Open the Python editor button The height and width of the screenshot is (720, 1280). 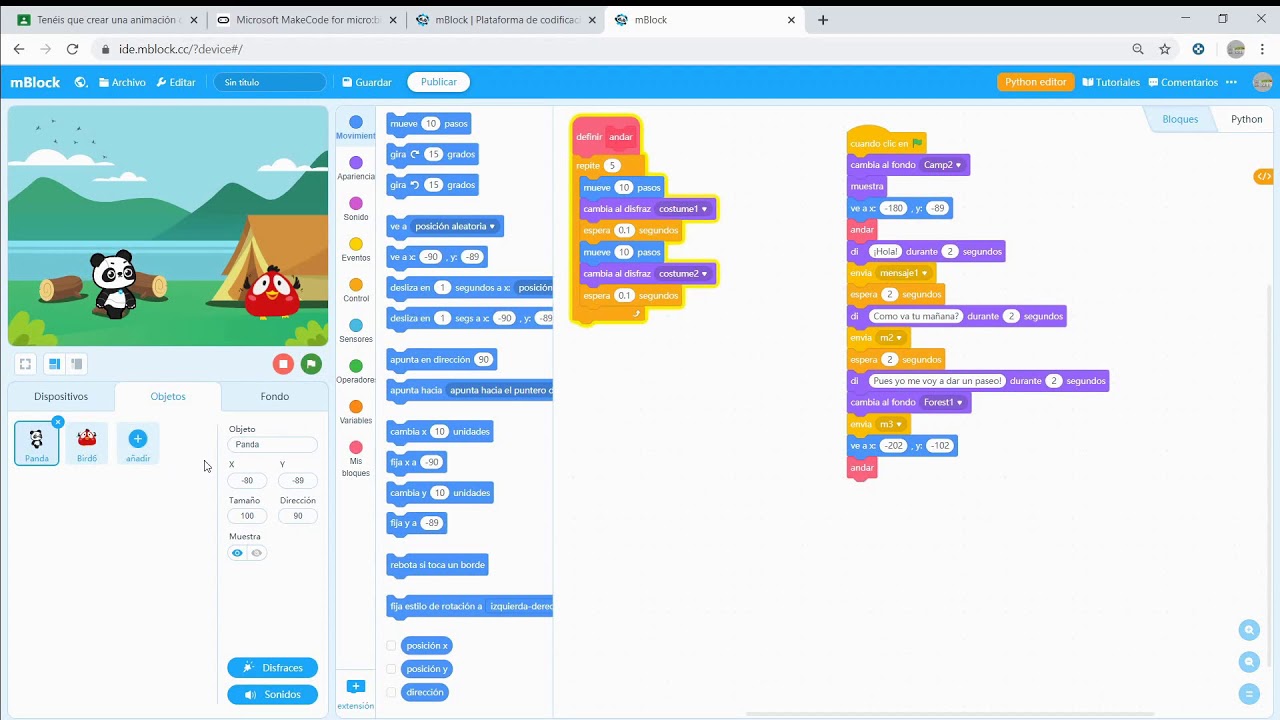coord(1035,82)
